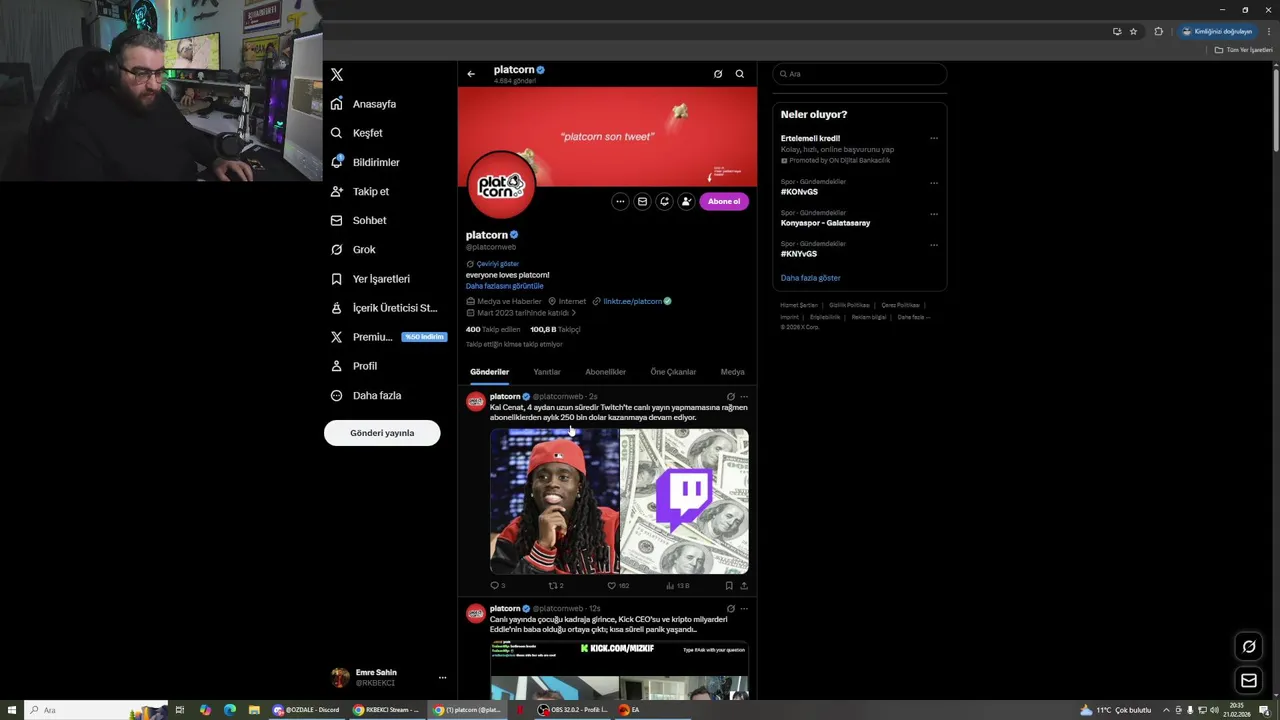This screenshot has height=720, width=1280.
Task: Open linktr.ee/platcorn link
Action: tap(632, 301)
